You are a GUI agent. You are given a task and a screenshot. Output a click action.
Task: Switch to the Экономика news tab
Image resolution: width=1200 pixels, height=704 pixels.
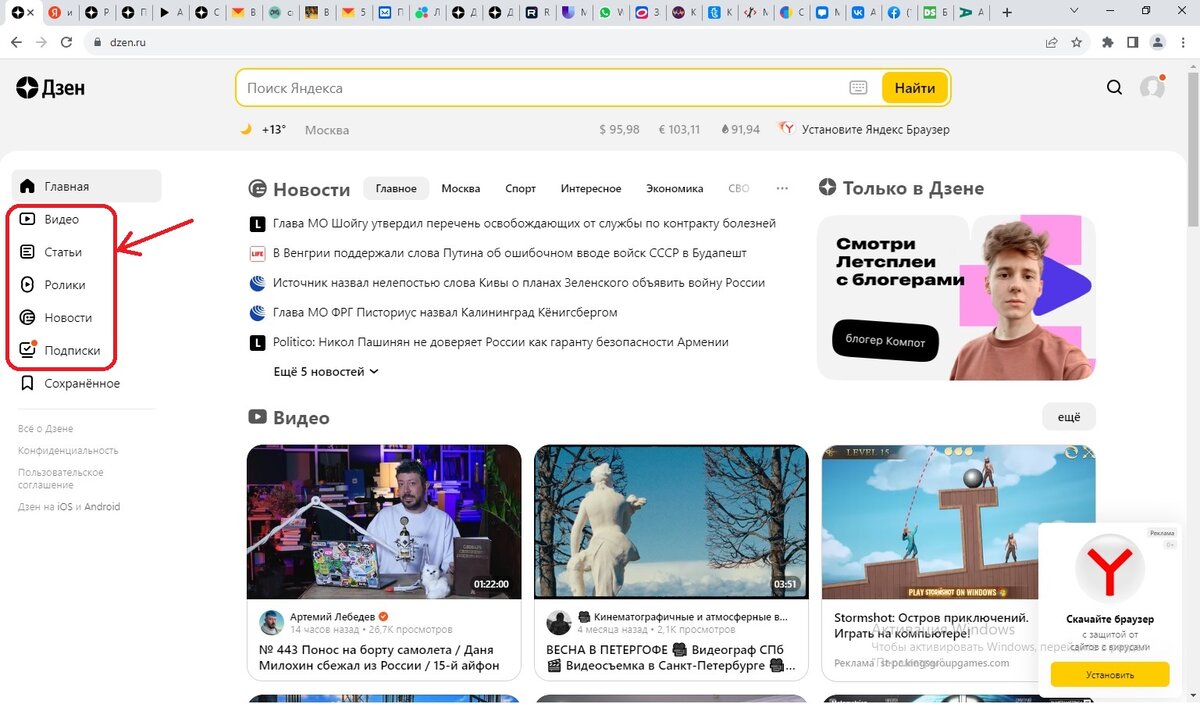[675, 188]
